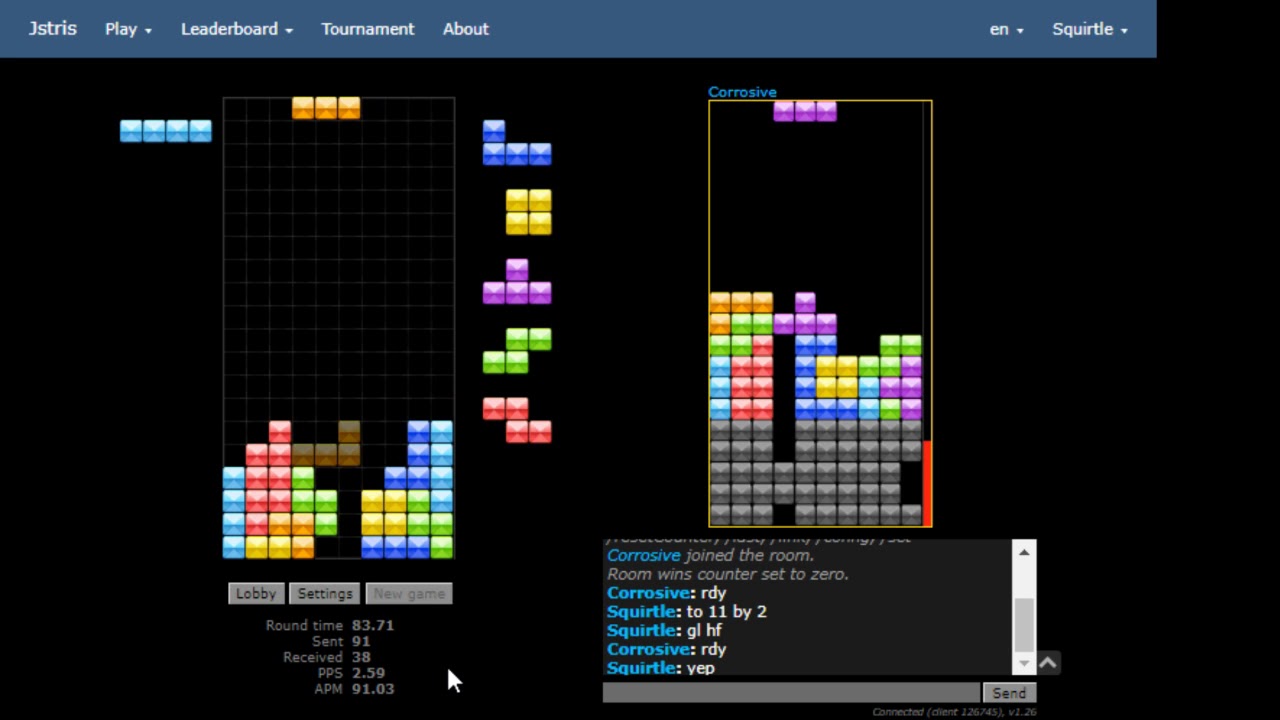Click the yellow O piece in next queue

click(x=528, y=212)
